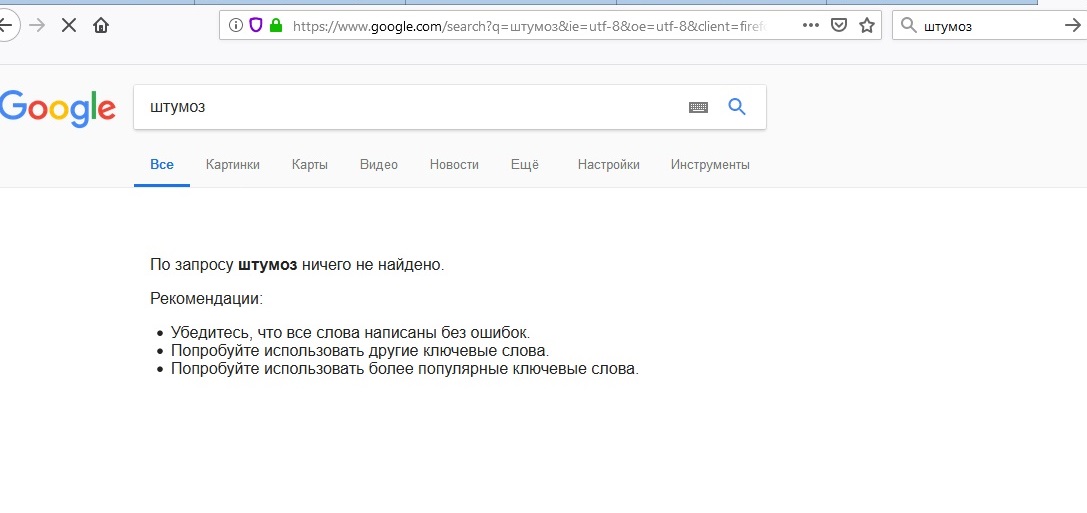Open the Видео results tab
The width and height of the screenshot is (1087, 513).
click(379, 165)
